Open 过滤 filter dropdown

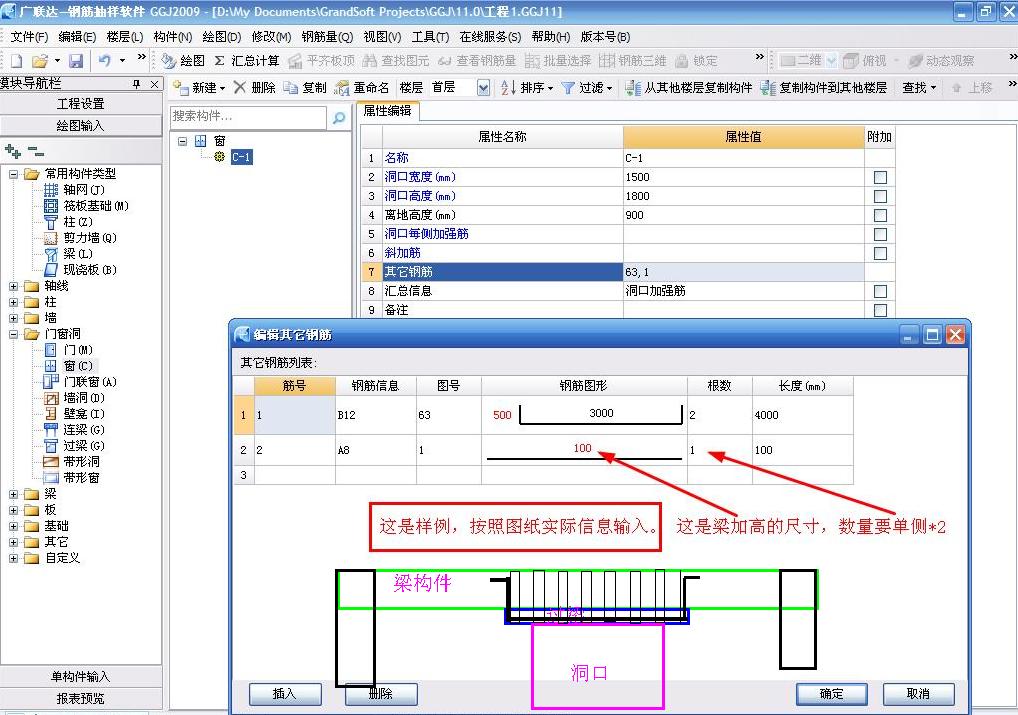586,88
